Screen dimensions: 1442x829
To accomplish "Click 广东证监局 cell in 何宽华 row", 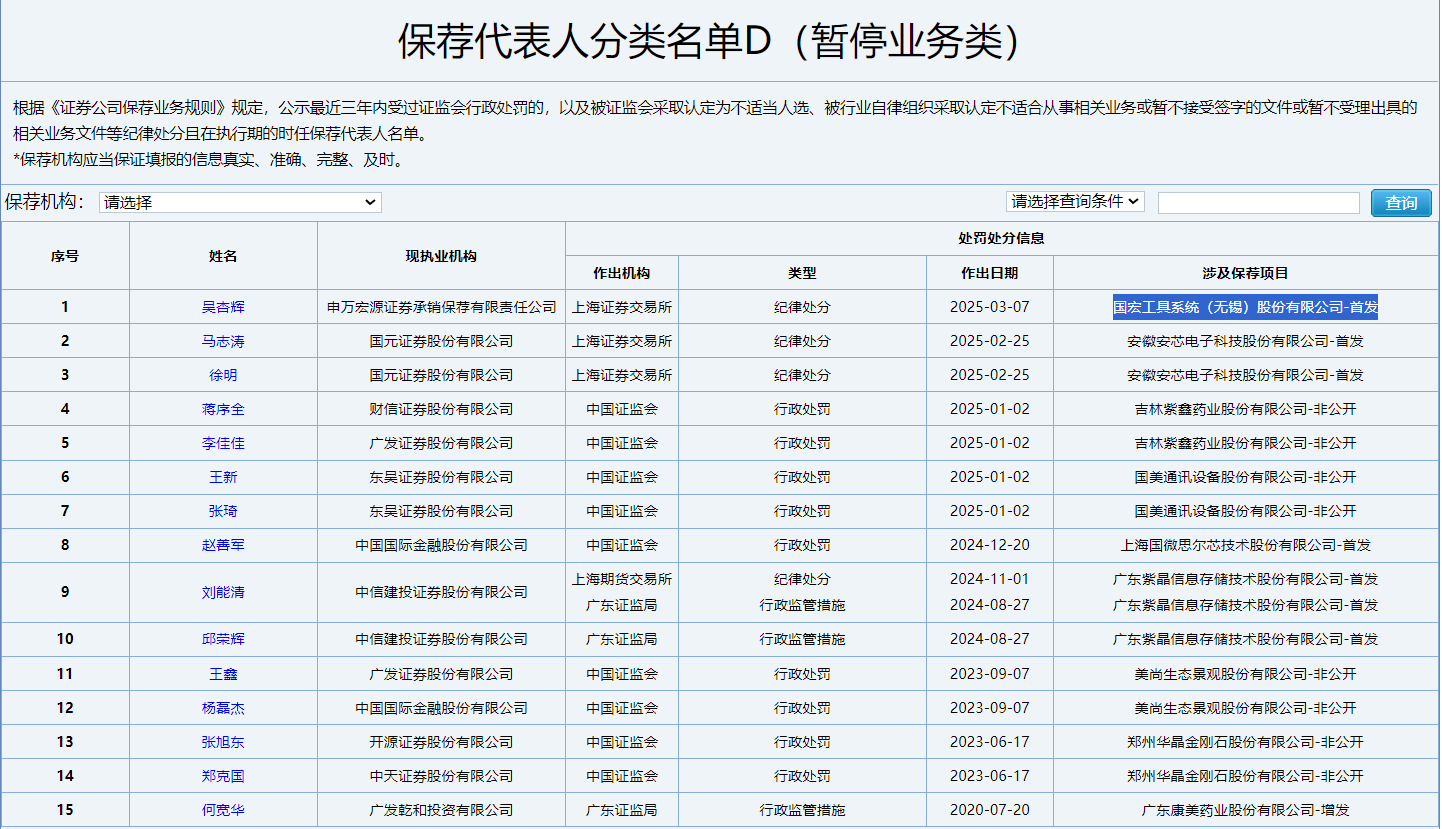I will [x=622, y=810].
